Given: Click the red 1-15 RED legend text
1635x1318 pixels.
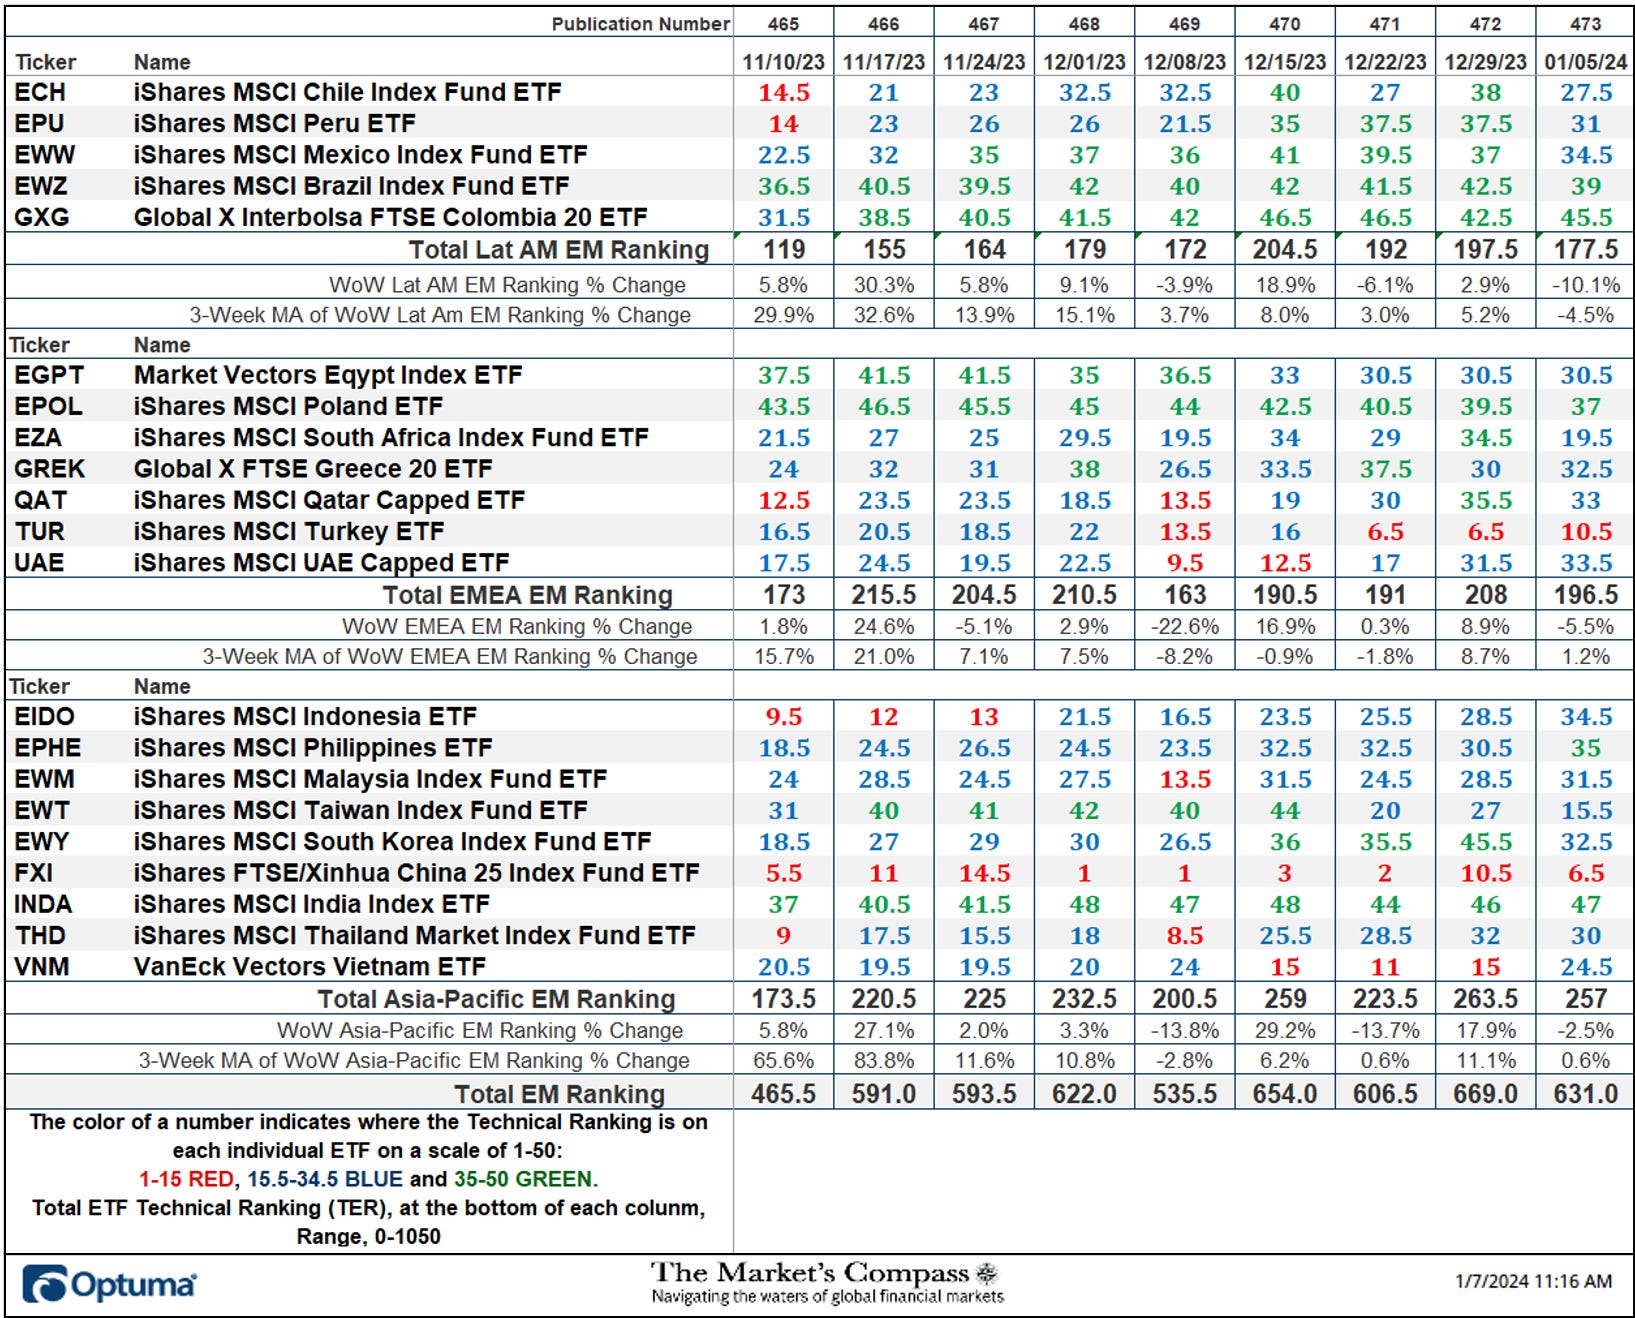Looking at the screenshot, I should tap(187, 1179).
